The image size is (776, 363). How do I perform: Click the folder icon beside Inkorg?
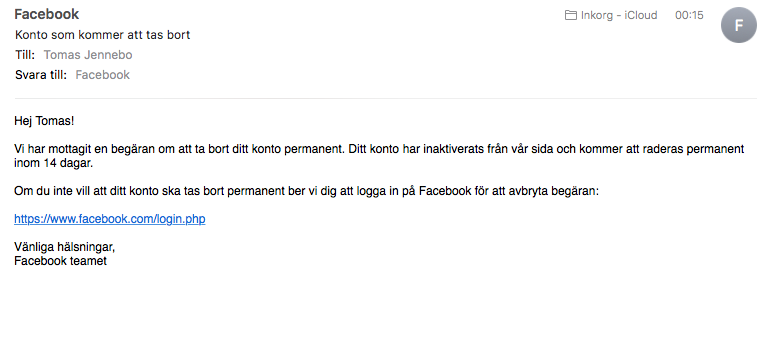[571, 15]
